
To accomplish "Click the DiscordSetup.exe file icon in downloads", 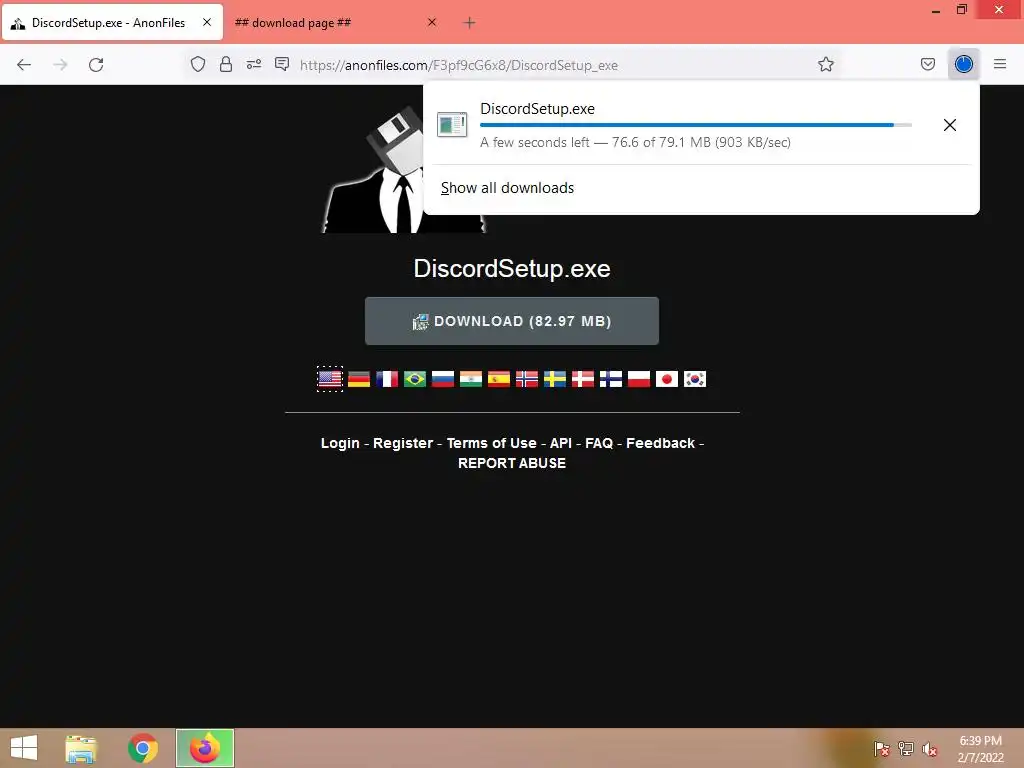I will tap(452, 125).
